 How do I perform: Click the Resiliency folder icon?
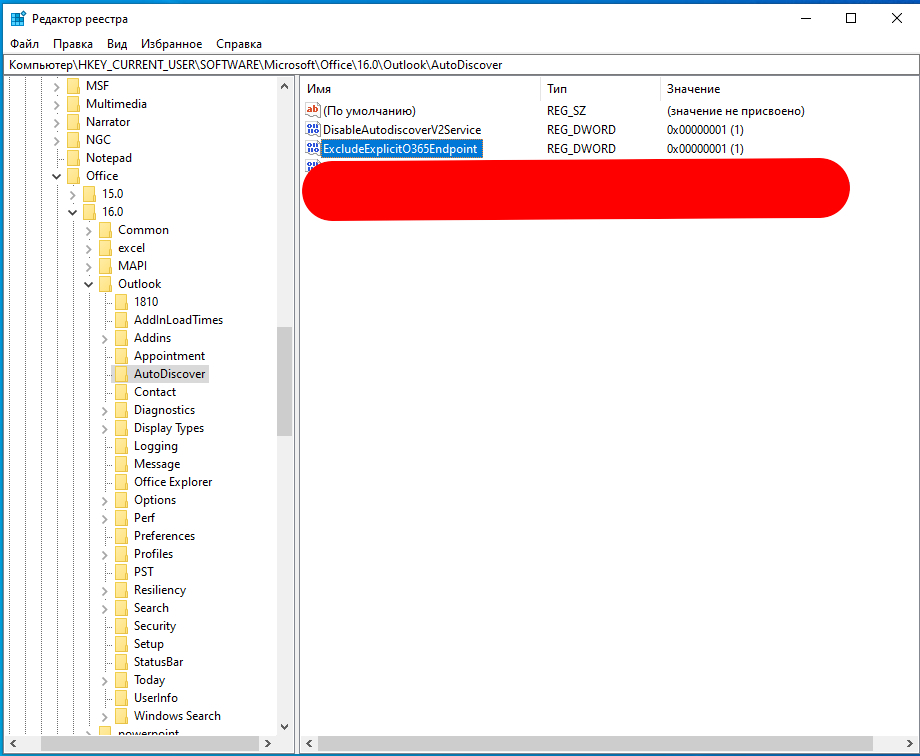point(121,590)
